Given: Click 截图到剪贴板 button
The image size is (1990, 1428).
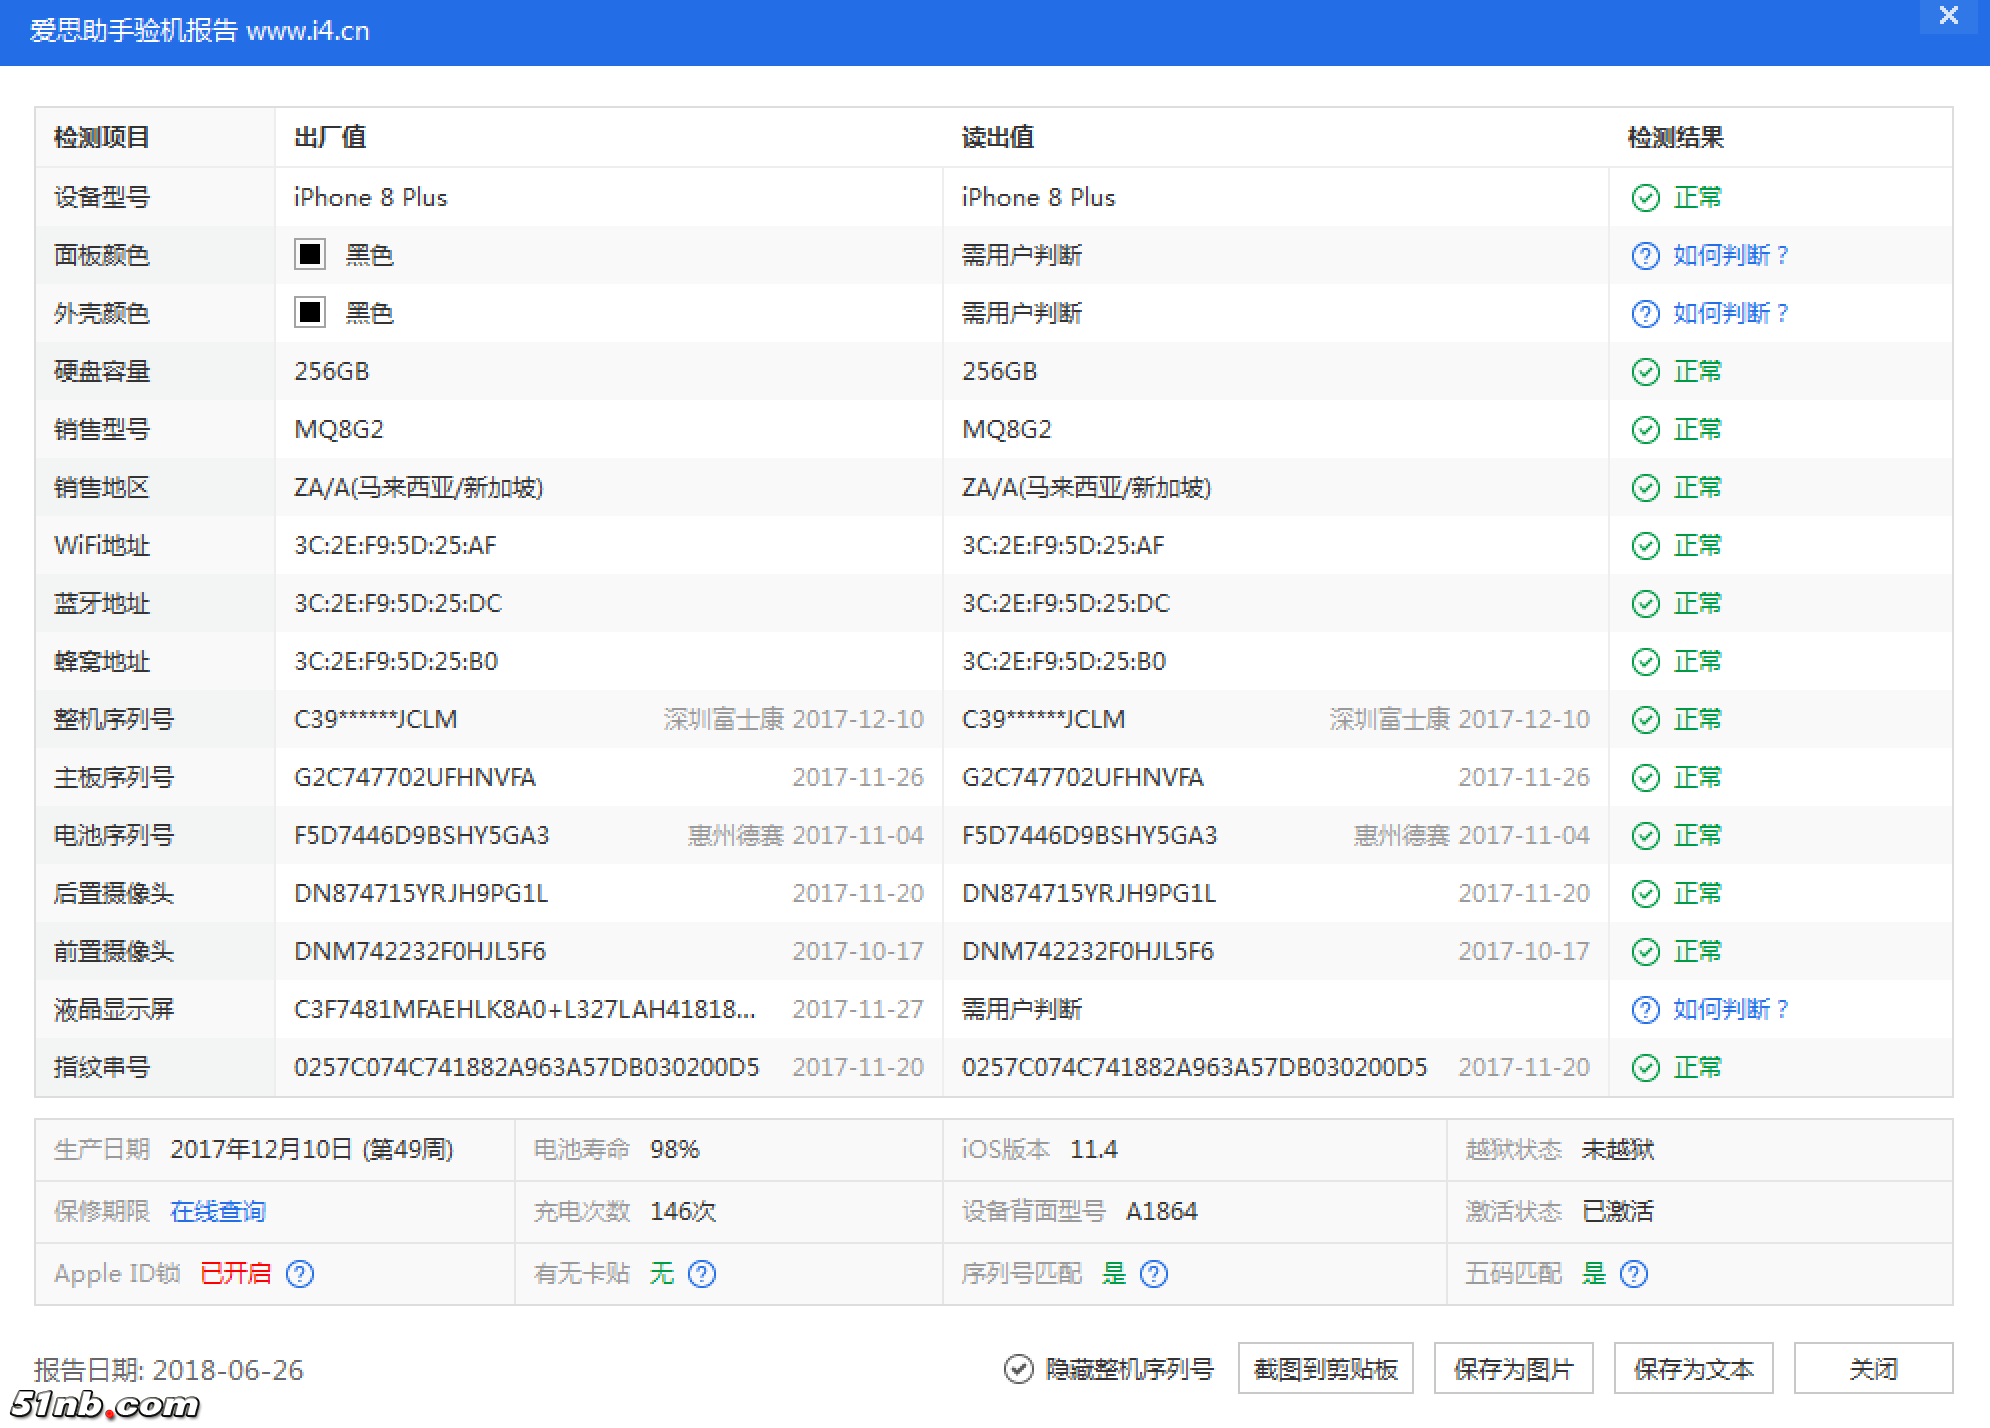Looking at the screenshot, I should [1325, 1369].
